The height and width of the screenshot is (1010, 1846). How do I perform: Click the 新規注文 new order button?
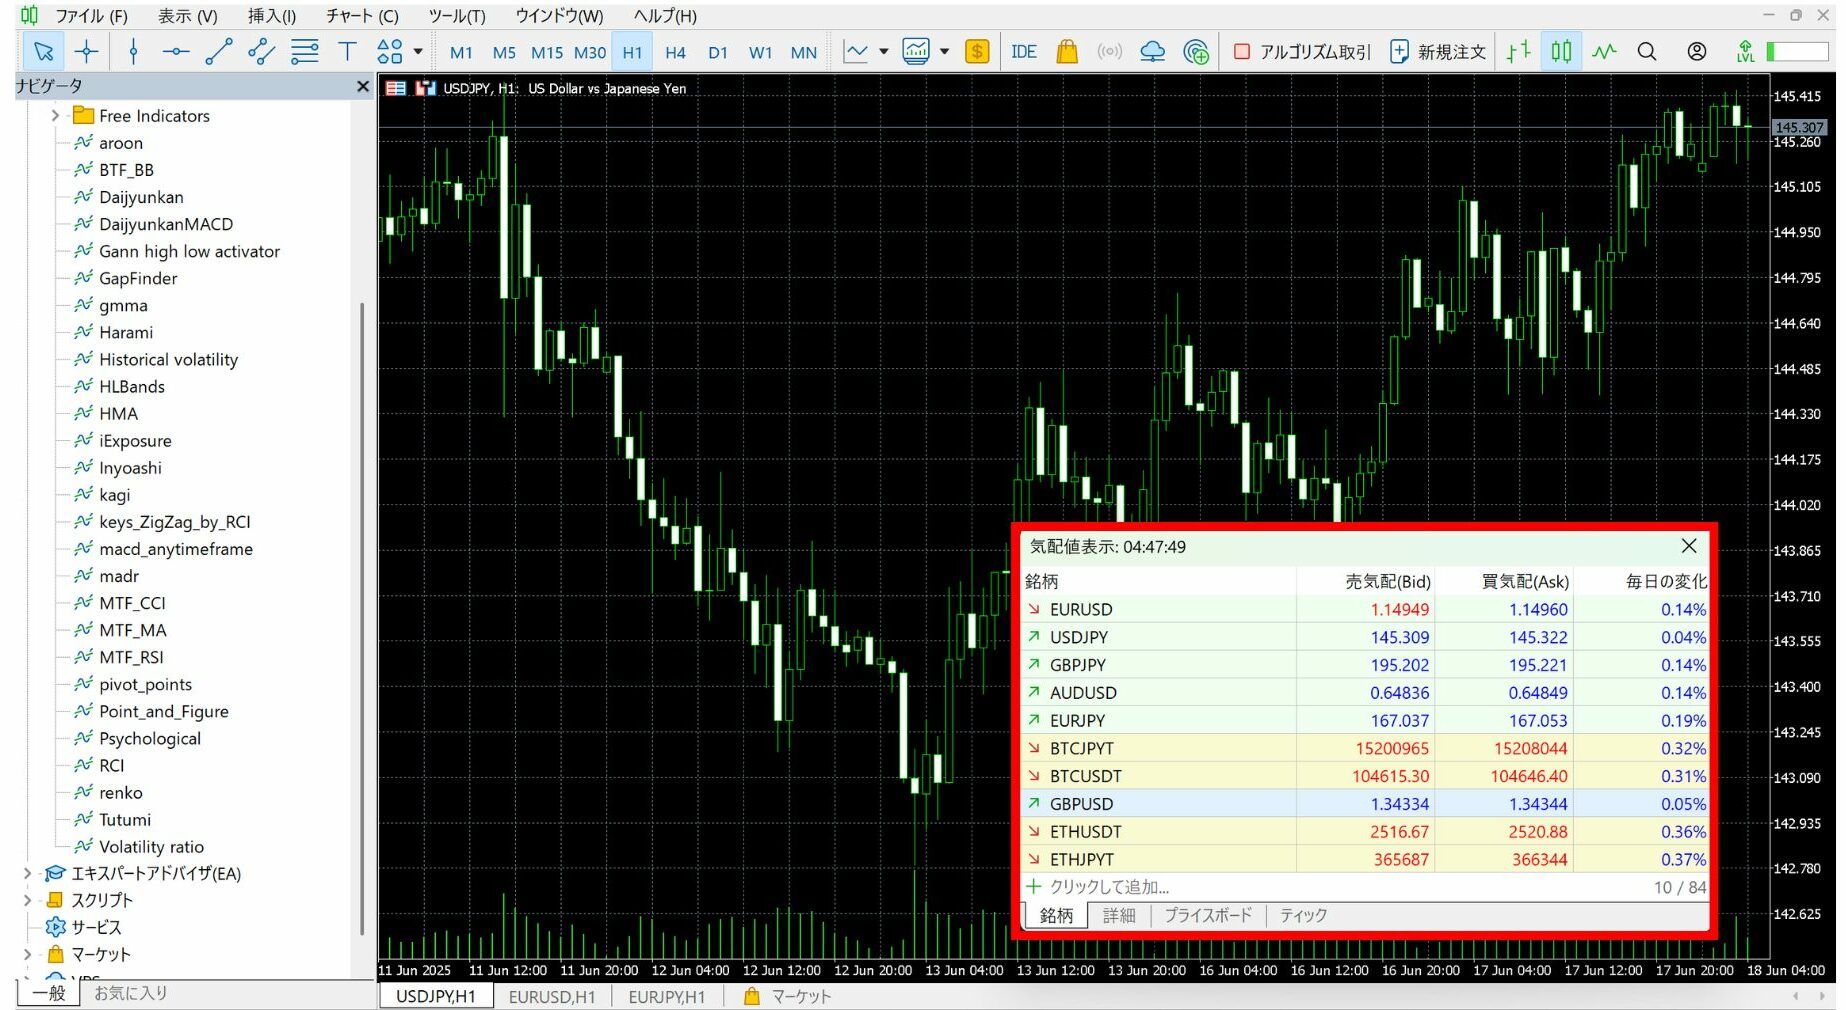1438,52
